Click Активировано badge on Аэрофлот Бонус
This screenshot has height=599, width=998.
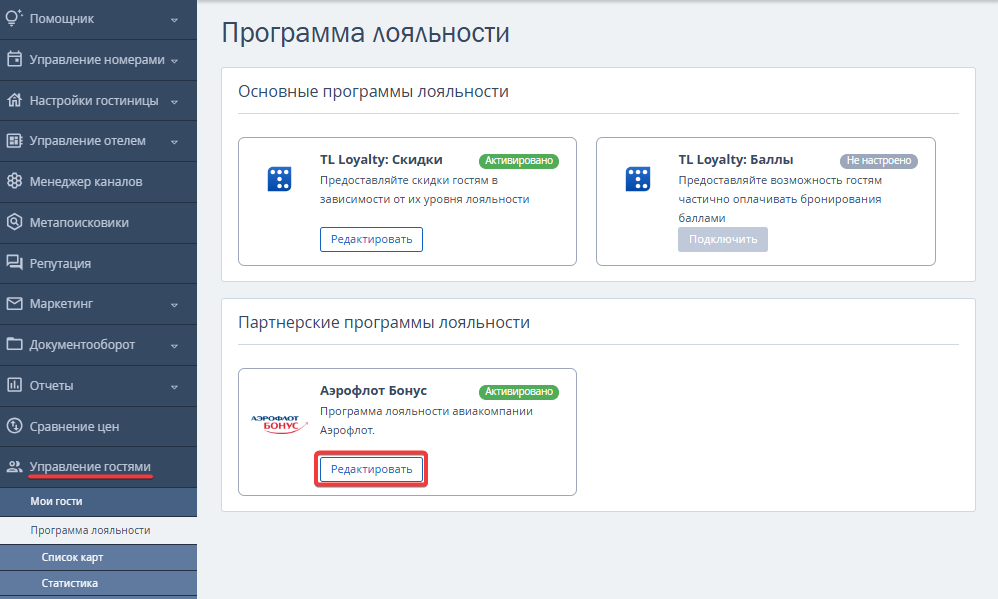519,391
